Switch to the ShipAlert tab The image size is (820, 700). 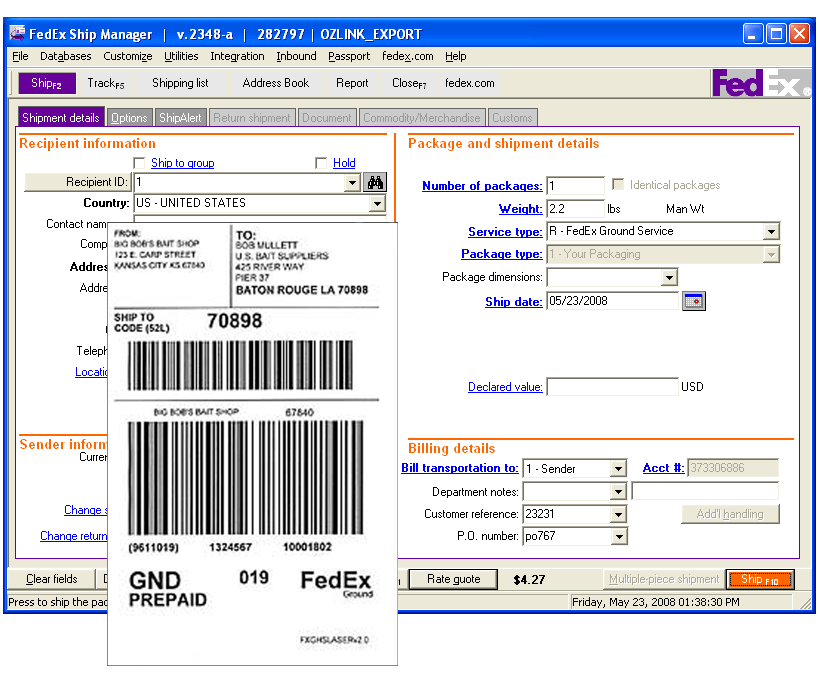pos(180,118)
